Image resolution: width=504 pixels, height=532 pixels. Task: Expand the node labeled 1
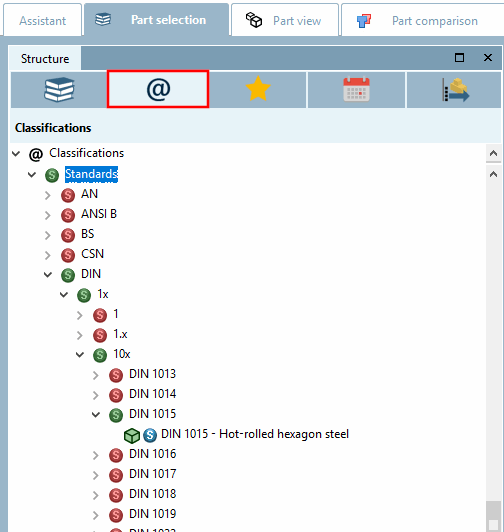click(x=80, y=316)
